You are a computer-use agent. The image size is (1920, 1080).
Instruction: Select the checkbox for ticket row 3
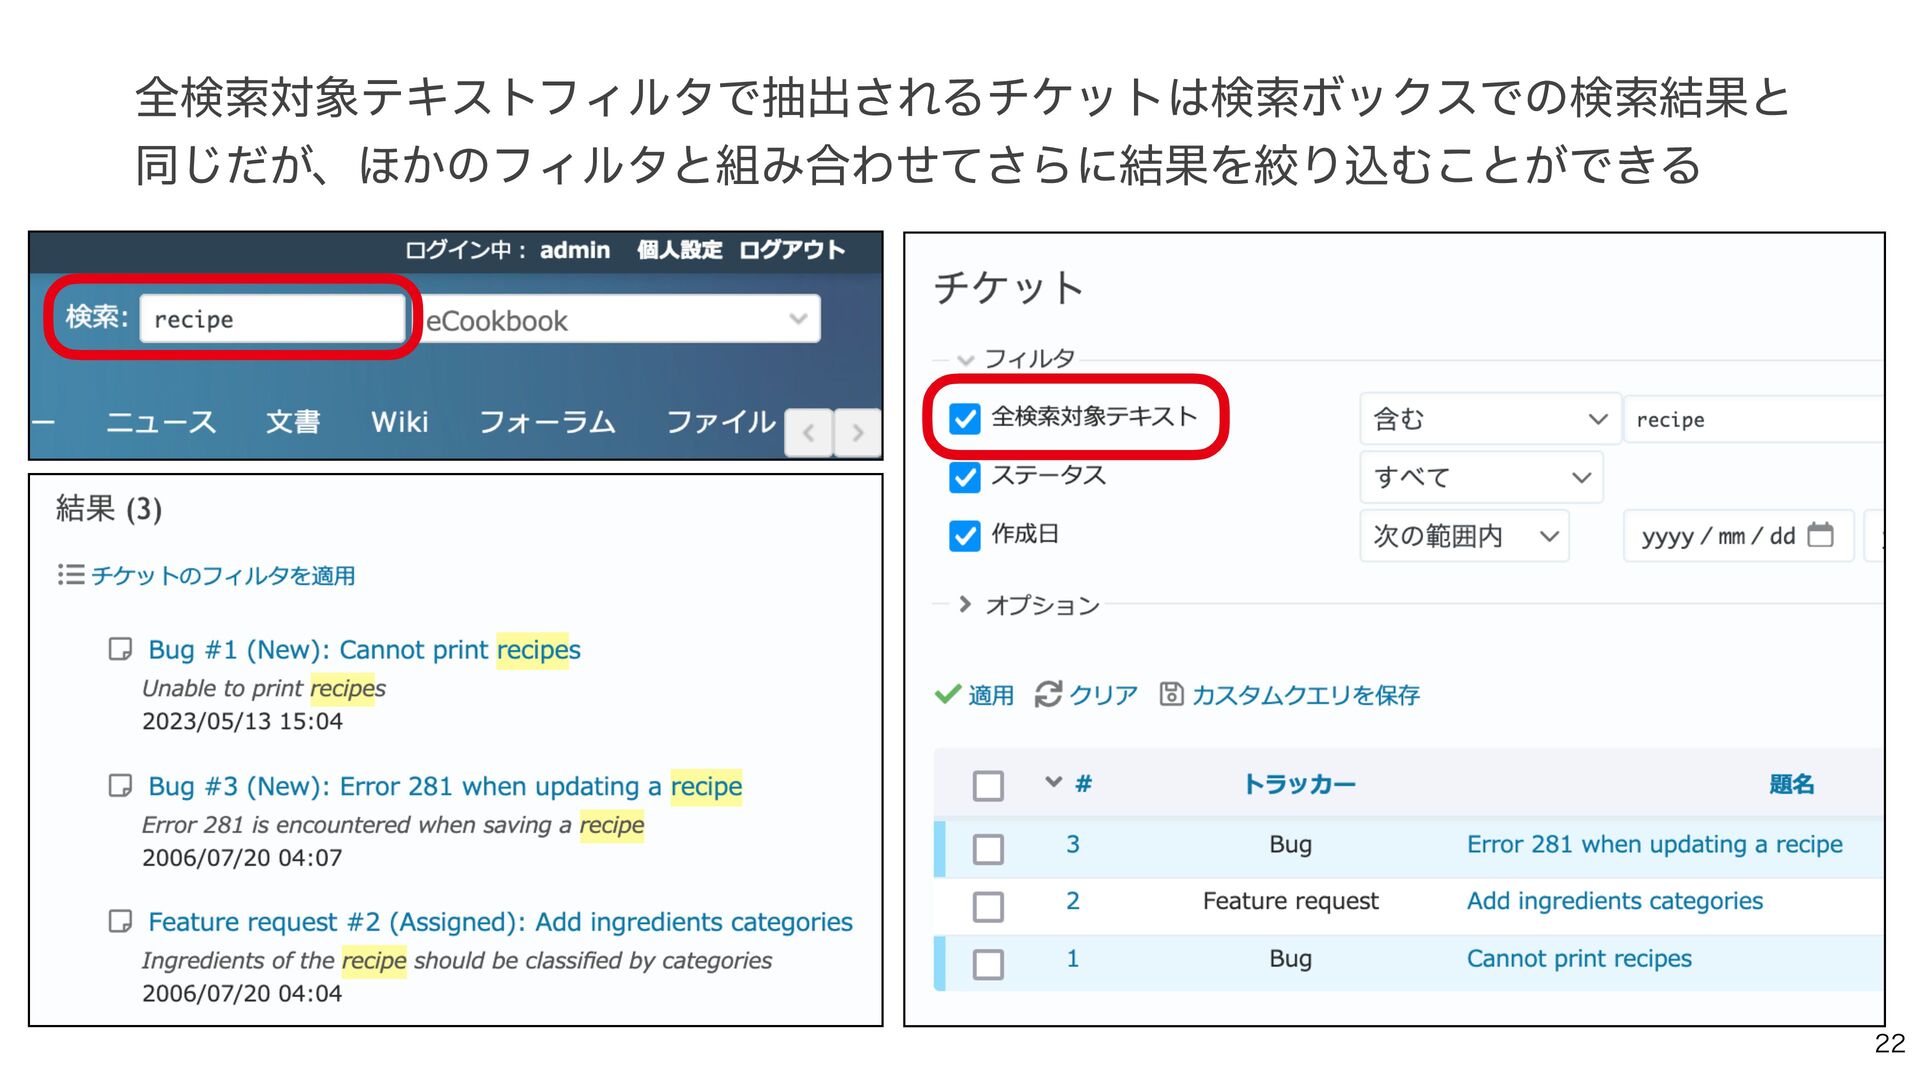tap(988, 849)
